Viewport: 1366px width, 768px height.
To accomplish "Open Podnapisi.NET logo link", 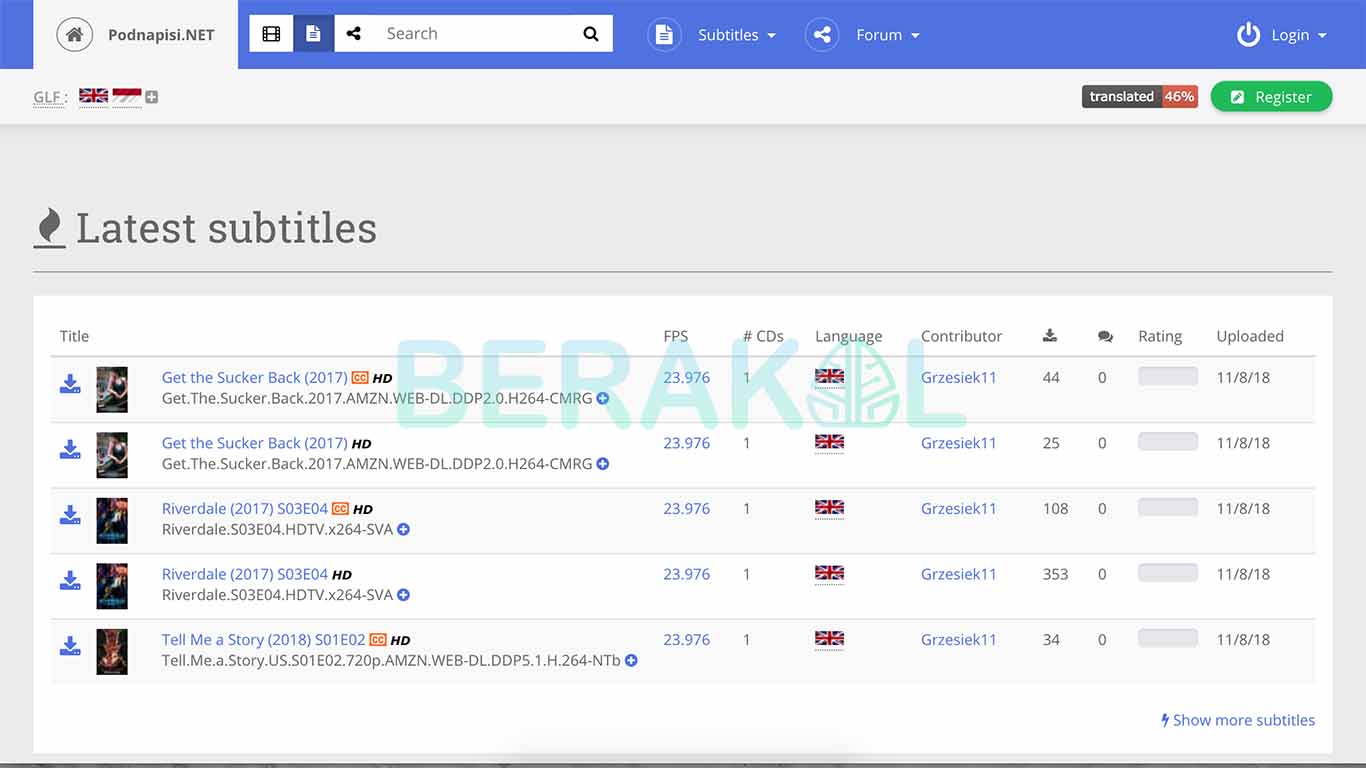I will coord(161,34).
